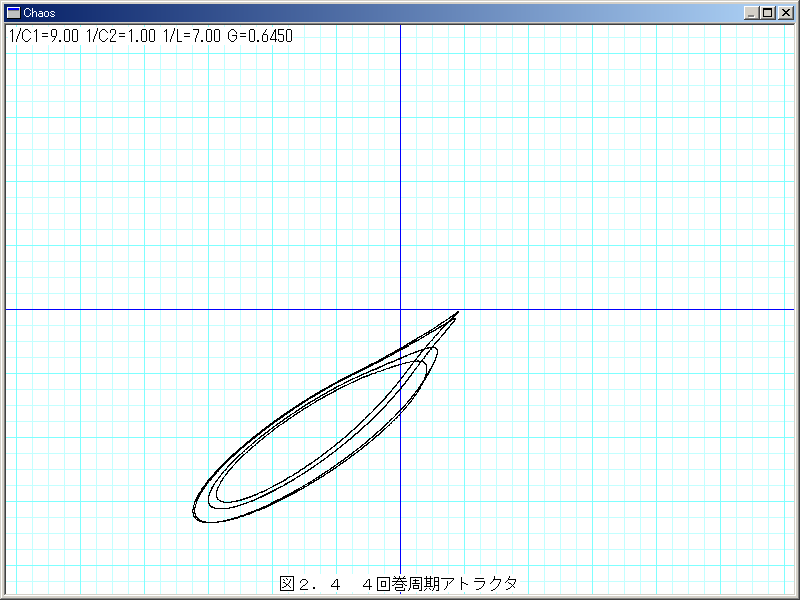Click the attractor curve's pointed tip
This screenshot has width=800, height=600.
(x=458, y=312)
